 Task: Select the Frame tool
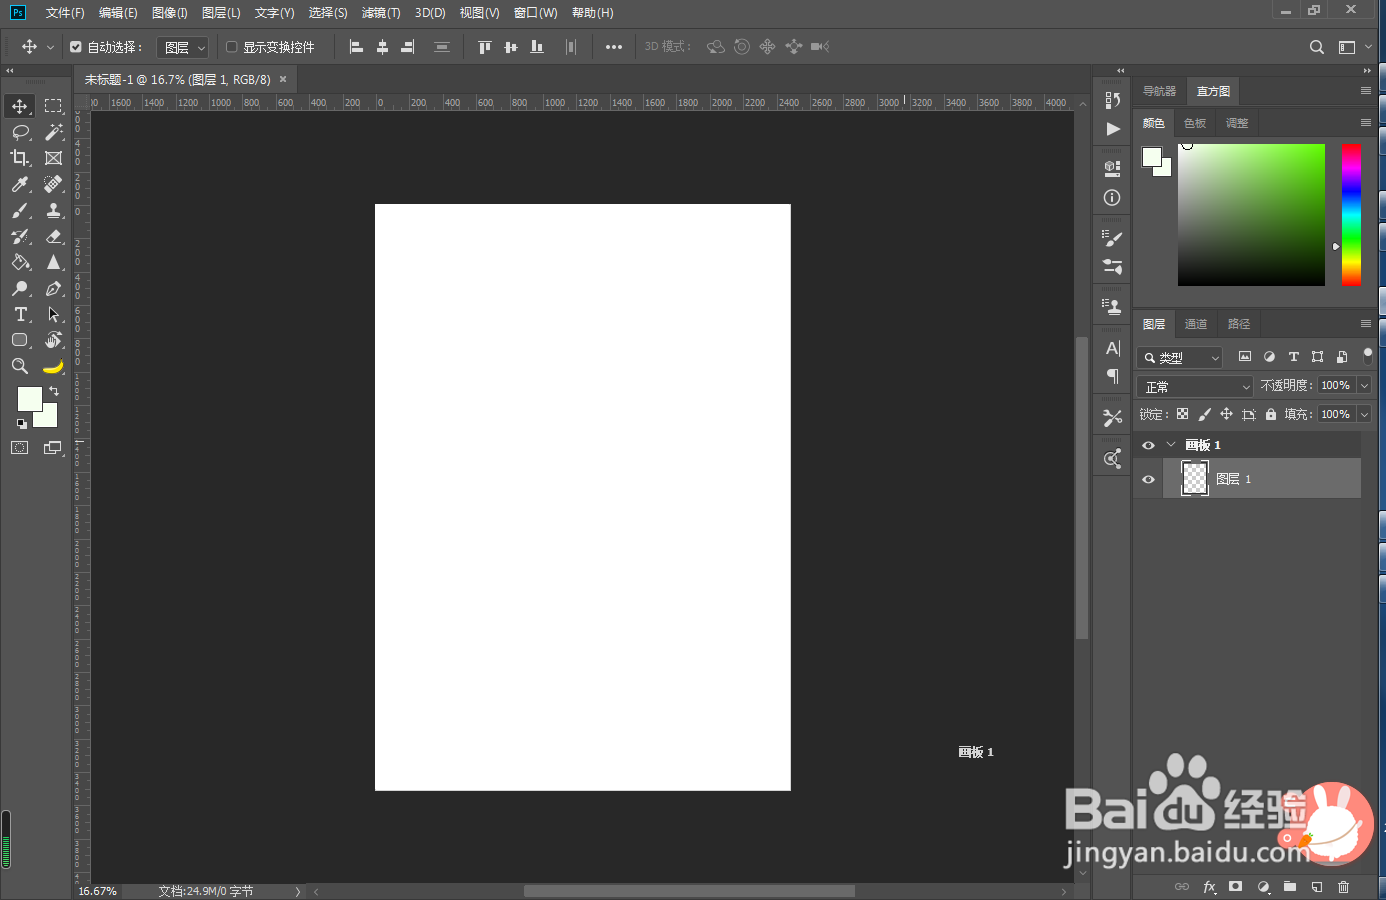point(54,158)
